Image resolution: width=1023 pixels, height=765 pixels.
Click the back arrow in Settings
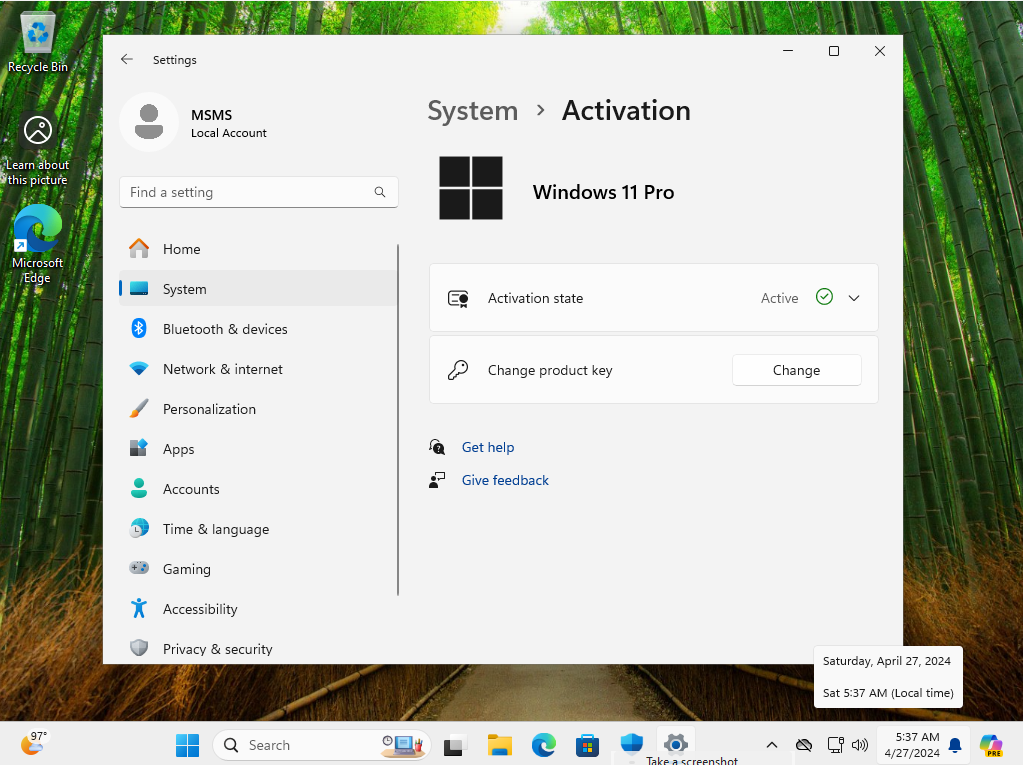[x=127, y=60]
